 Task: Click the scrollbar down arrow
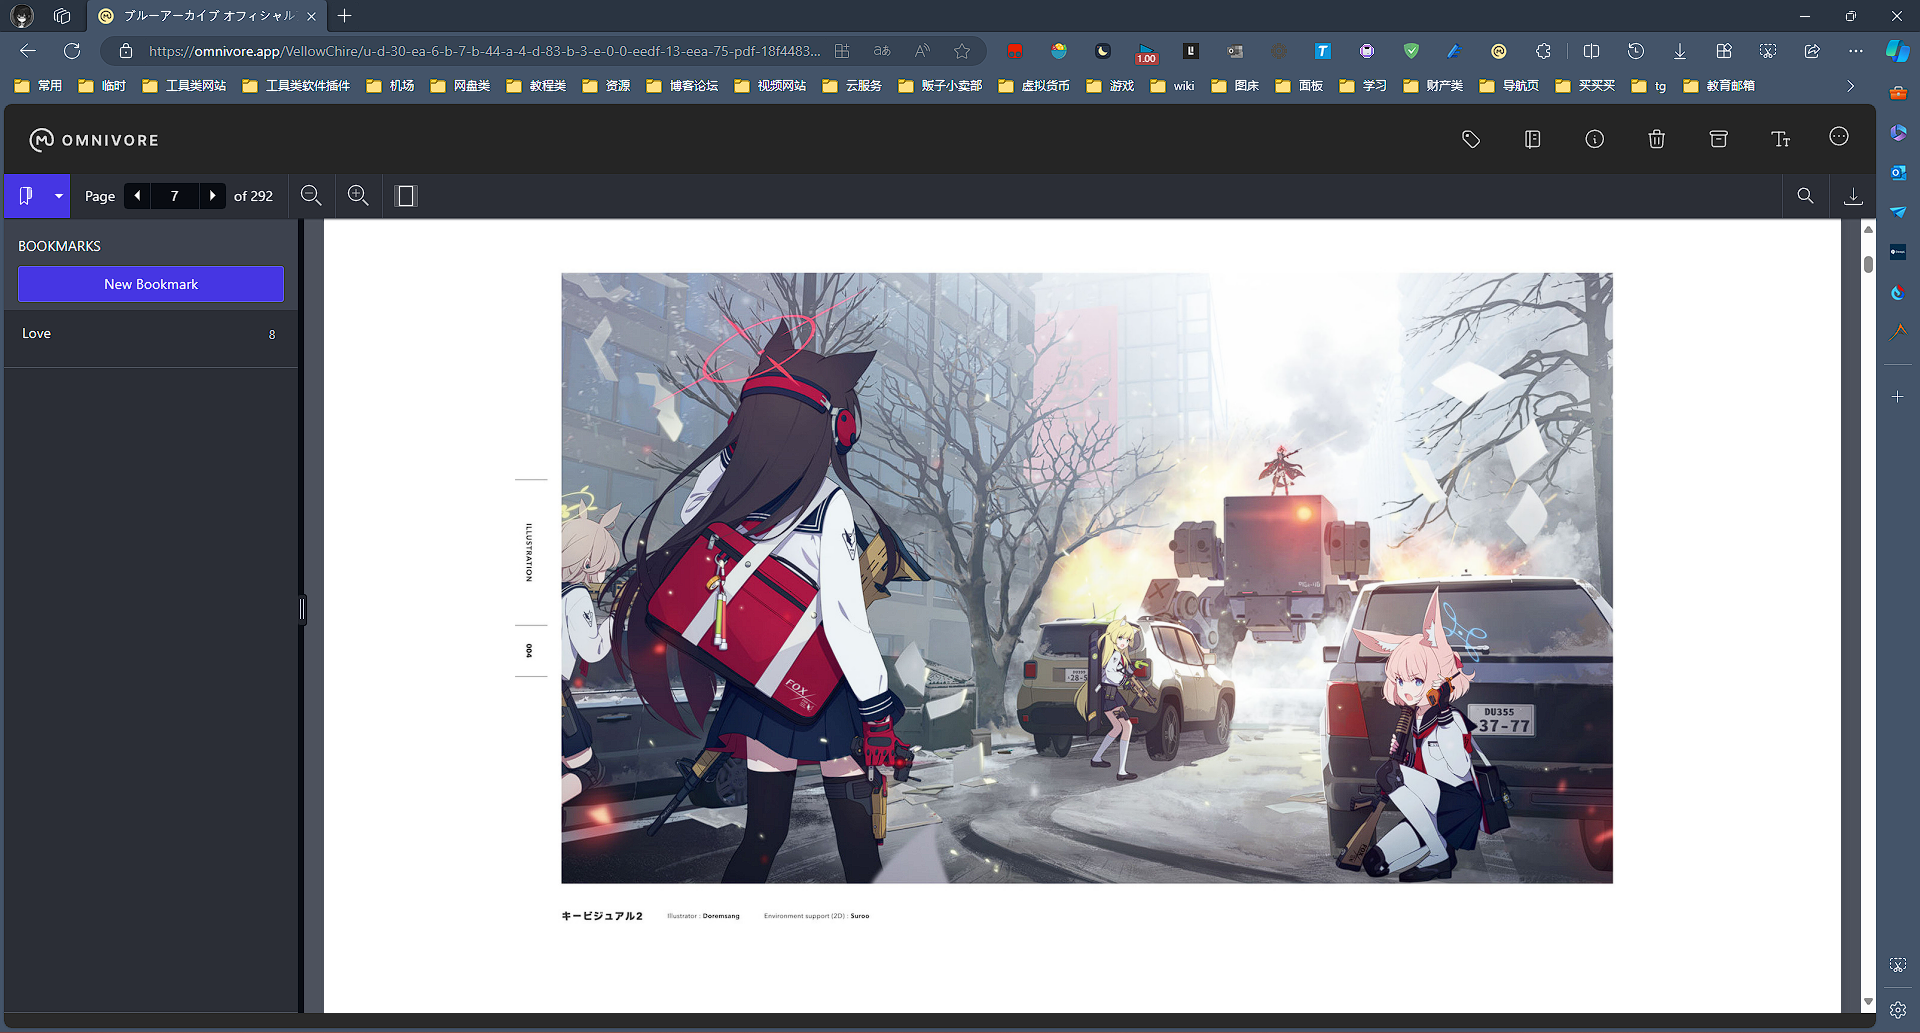[x=1868, y=1001]
